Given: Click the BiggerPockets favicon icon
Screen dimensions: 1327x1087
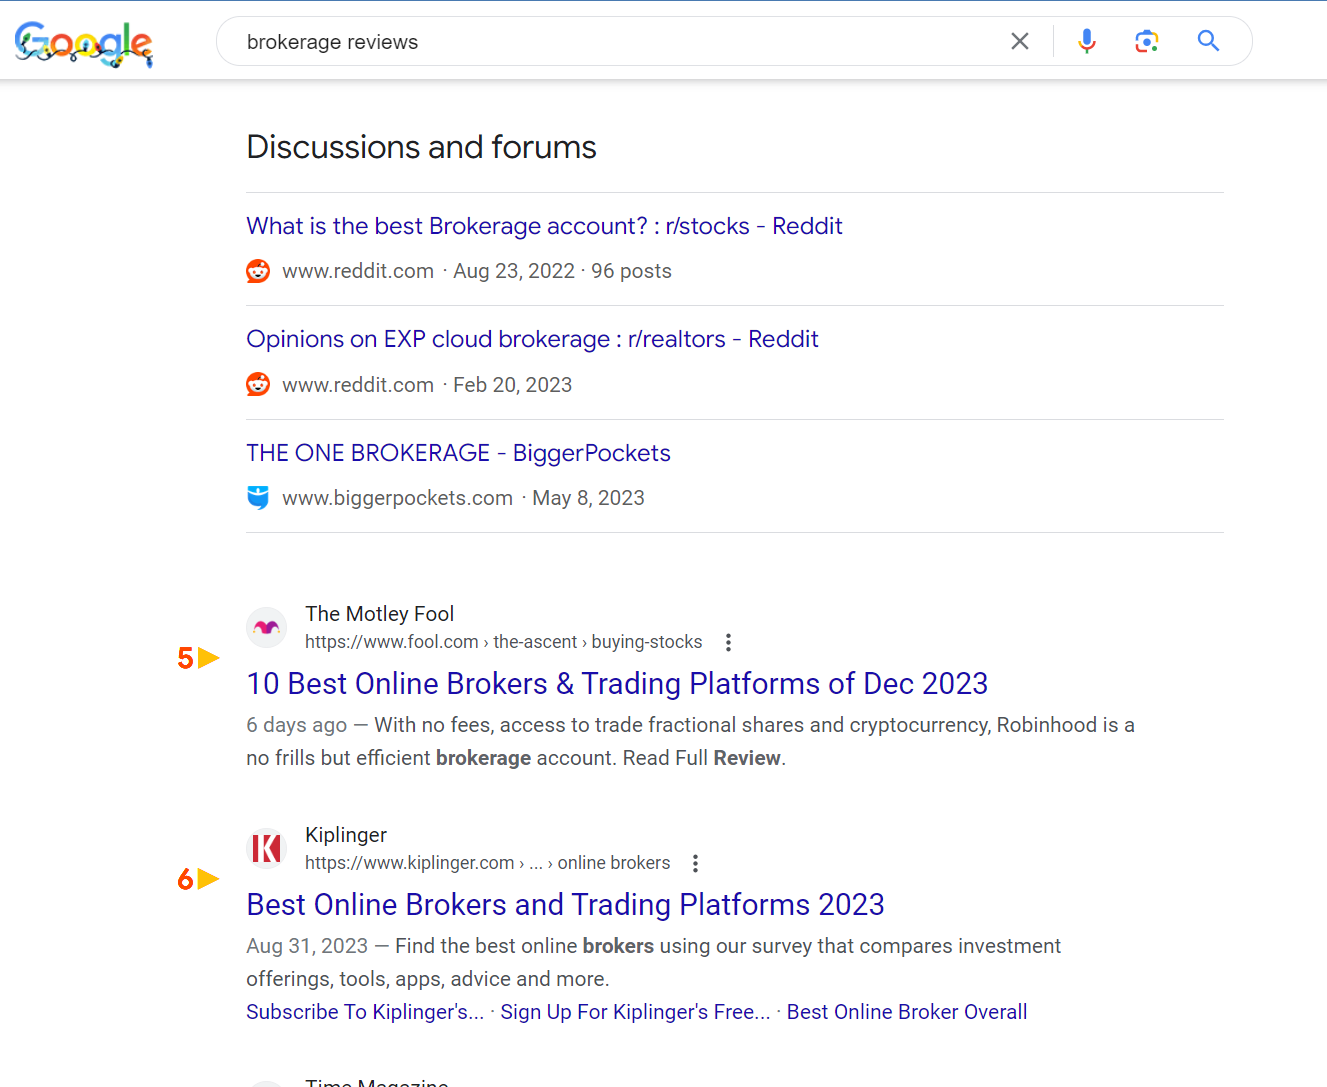Looking at the screenshot, I should 258,498.
